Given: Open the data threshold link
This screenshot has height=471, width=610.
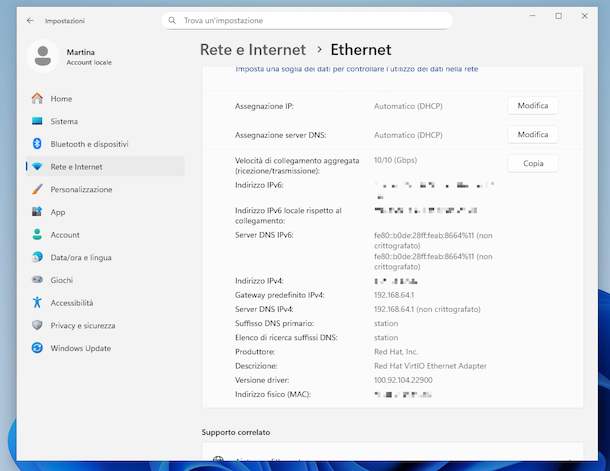Looking at the screenshot, I should click(x=356, y=69).
